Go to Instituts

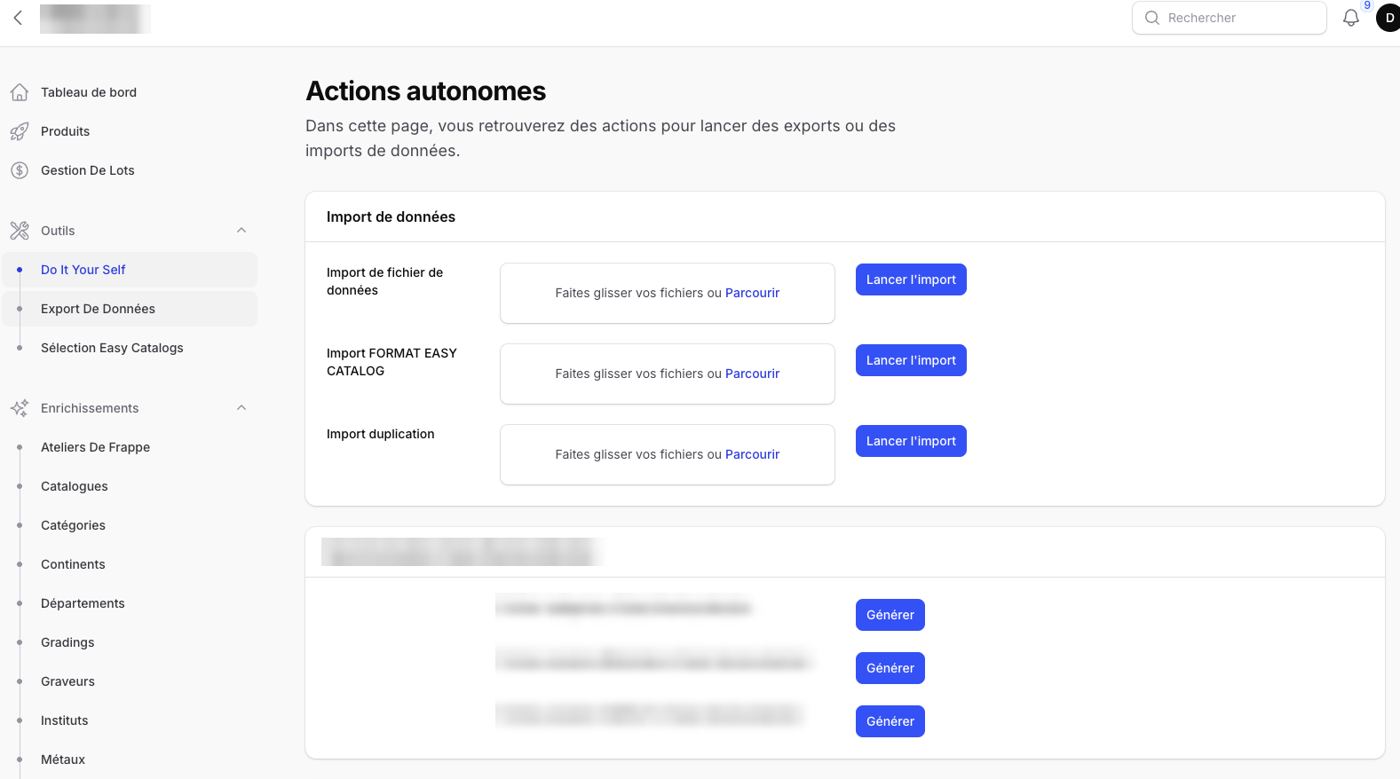coord(64,720)
